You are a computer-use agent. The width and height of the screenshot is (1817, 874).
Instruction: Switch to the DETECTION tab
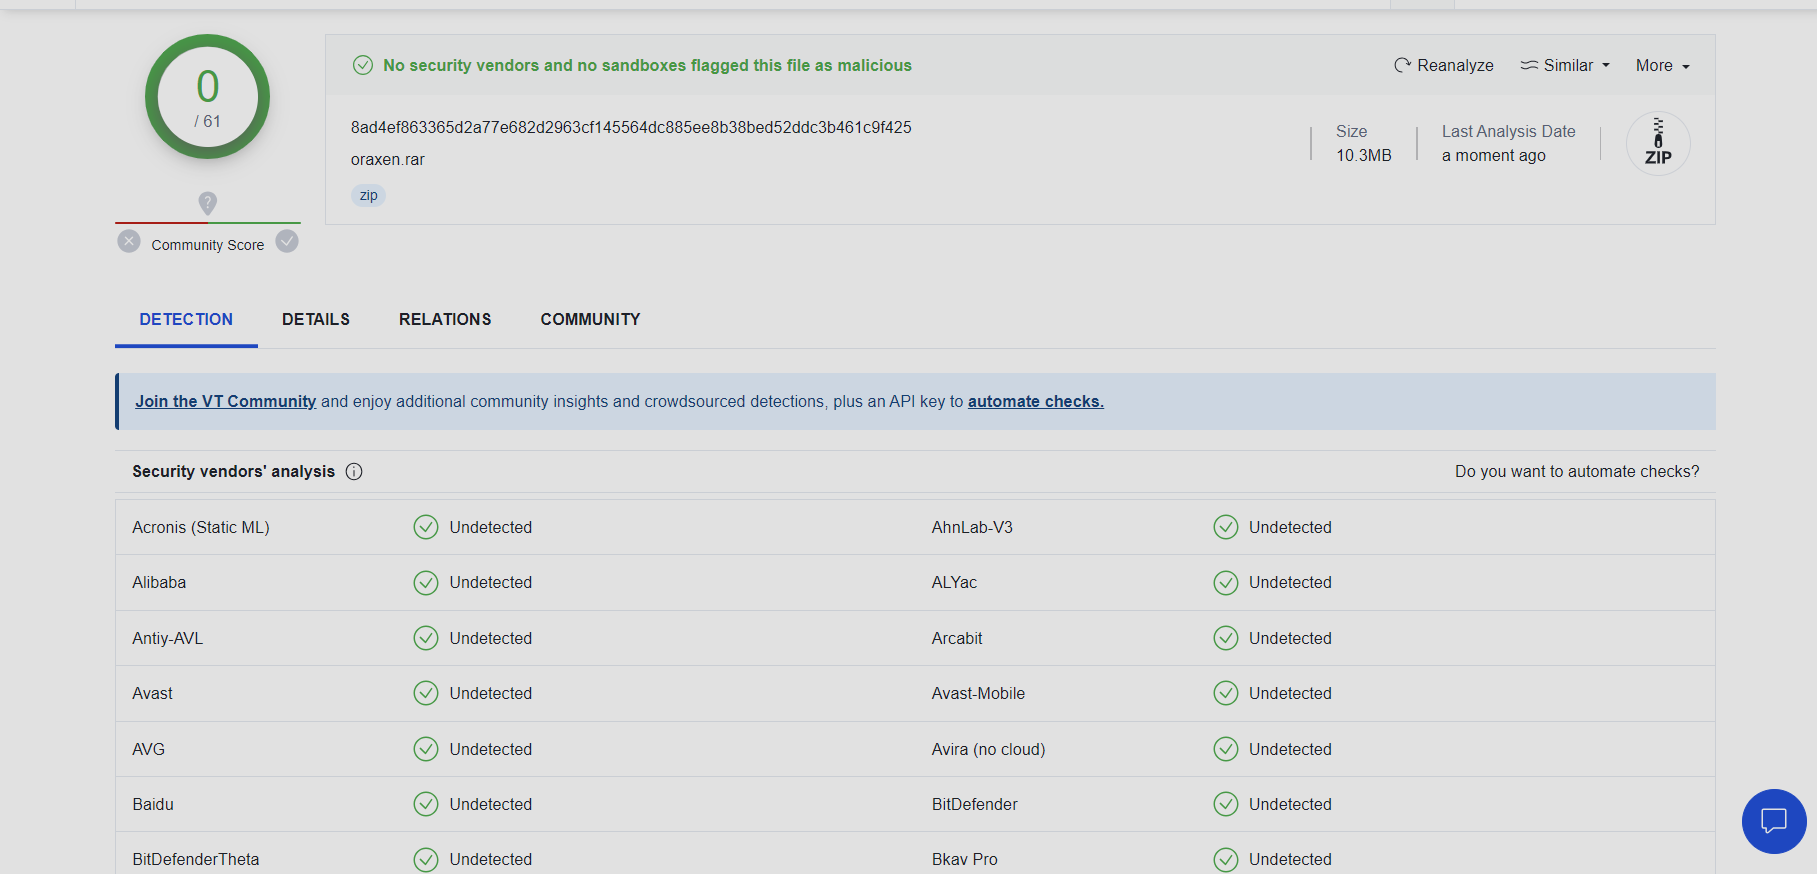[x=186, y=319]
